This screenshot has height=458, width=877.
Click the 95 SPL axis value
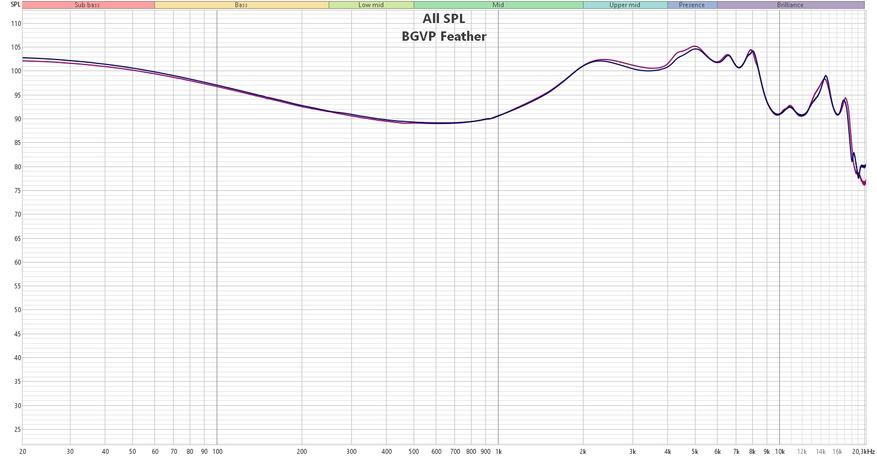(x=18, y=95)
